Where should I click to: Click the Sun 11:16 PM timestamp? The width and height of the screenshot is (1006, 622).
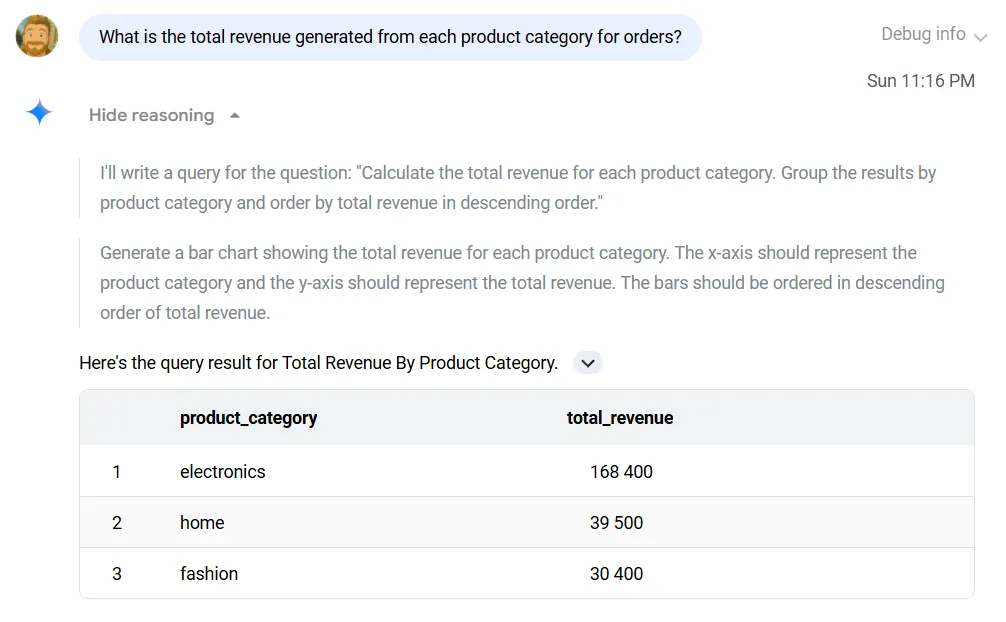920,81
